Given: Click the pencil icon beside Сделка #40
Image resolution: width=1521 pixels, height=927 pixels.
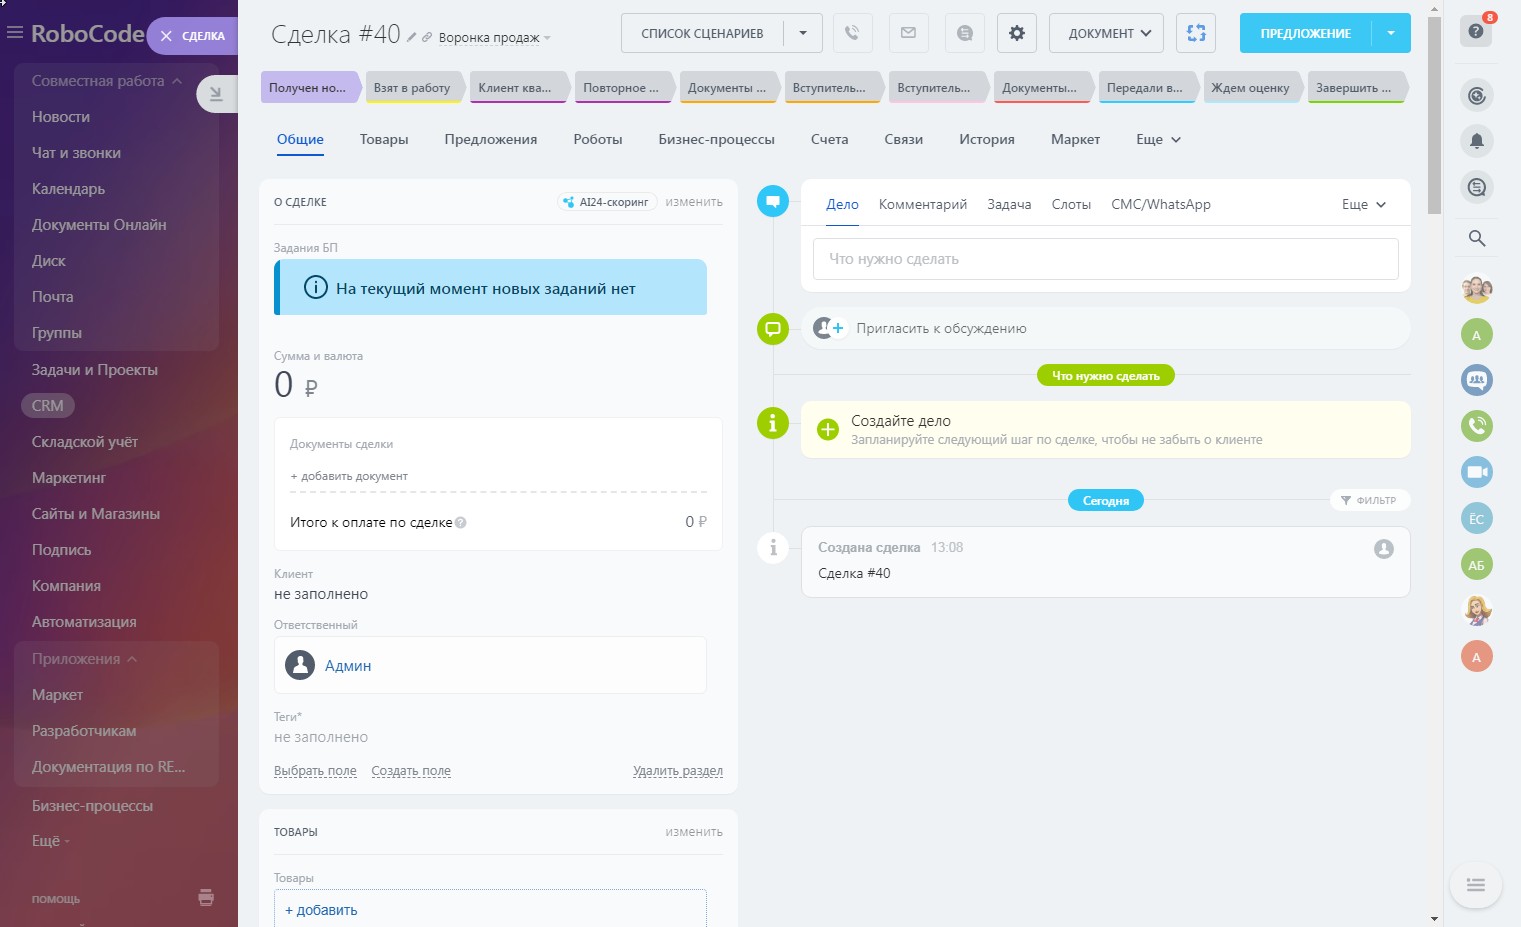Looking at the screenshot, I should click(412, 37).
